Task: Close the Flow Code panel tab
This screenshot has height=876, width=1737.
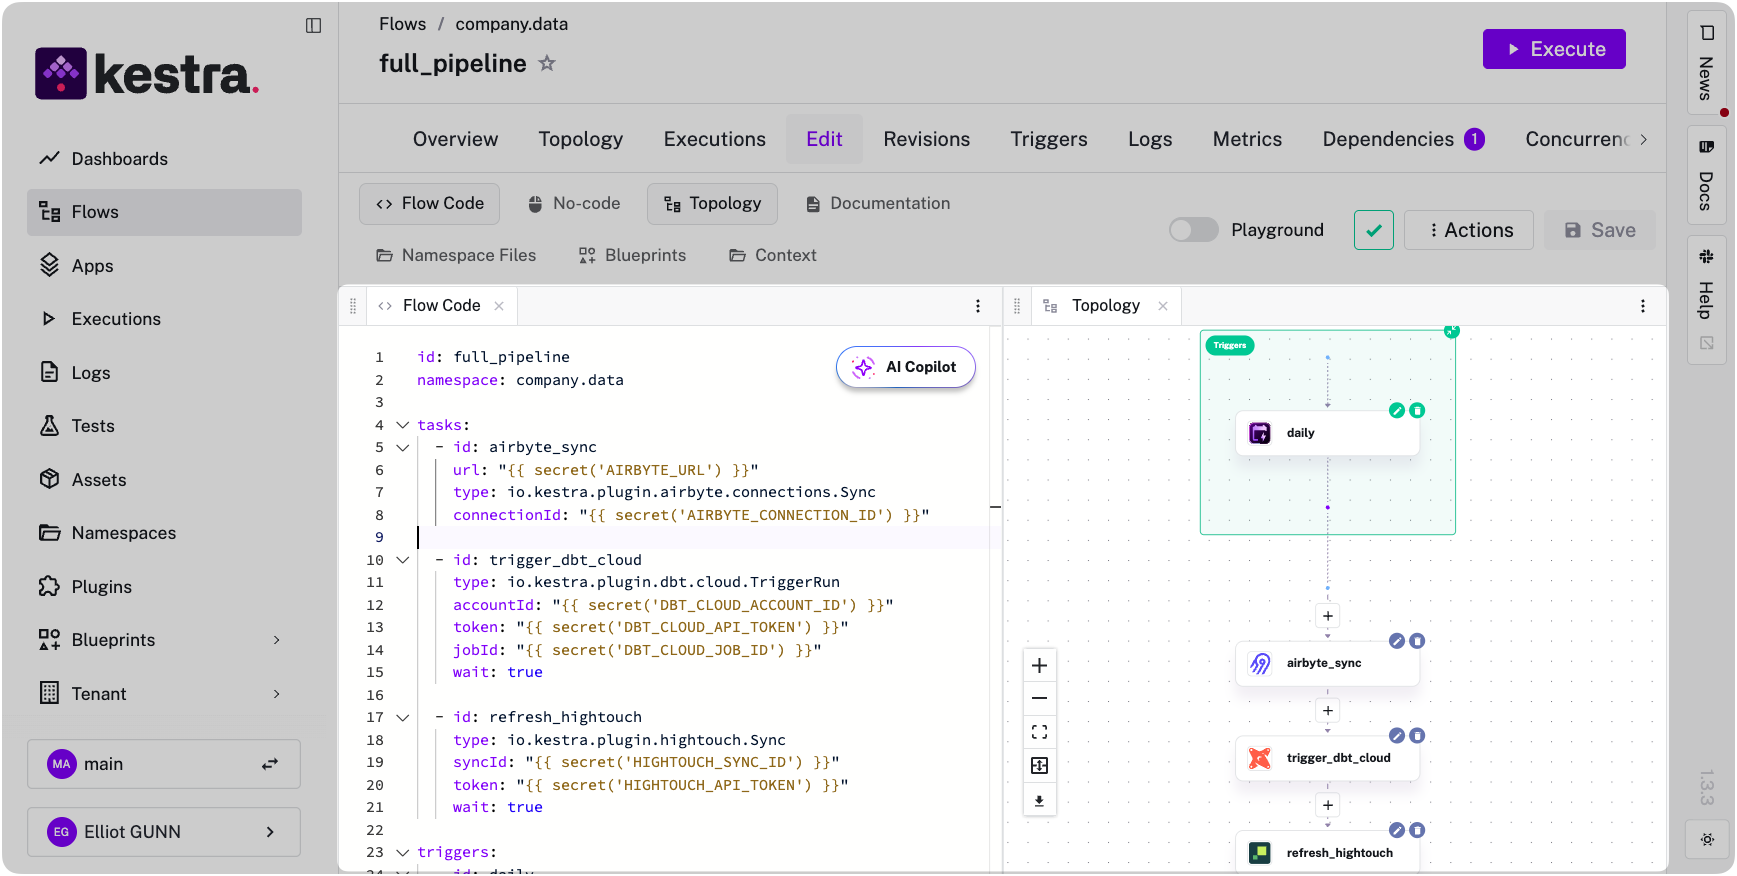Action: (x=499, y=306)
